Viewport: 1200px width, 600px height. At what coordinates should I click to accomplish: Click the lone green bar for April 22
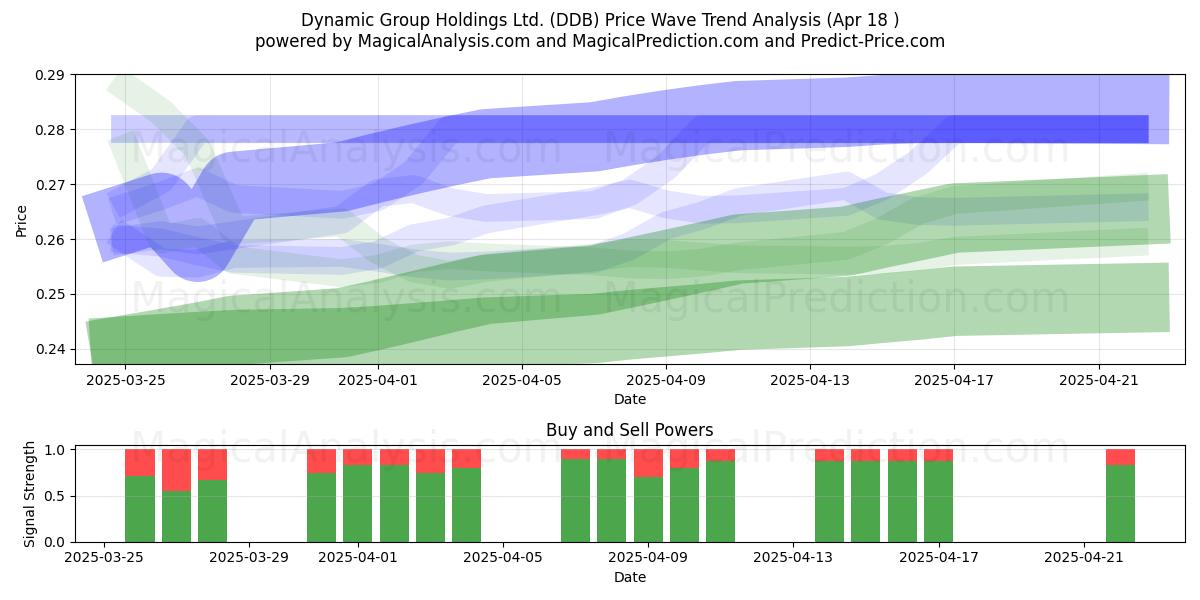[1120, 503]
